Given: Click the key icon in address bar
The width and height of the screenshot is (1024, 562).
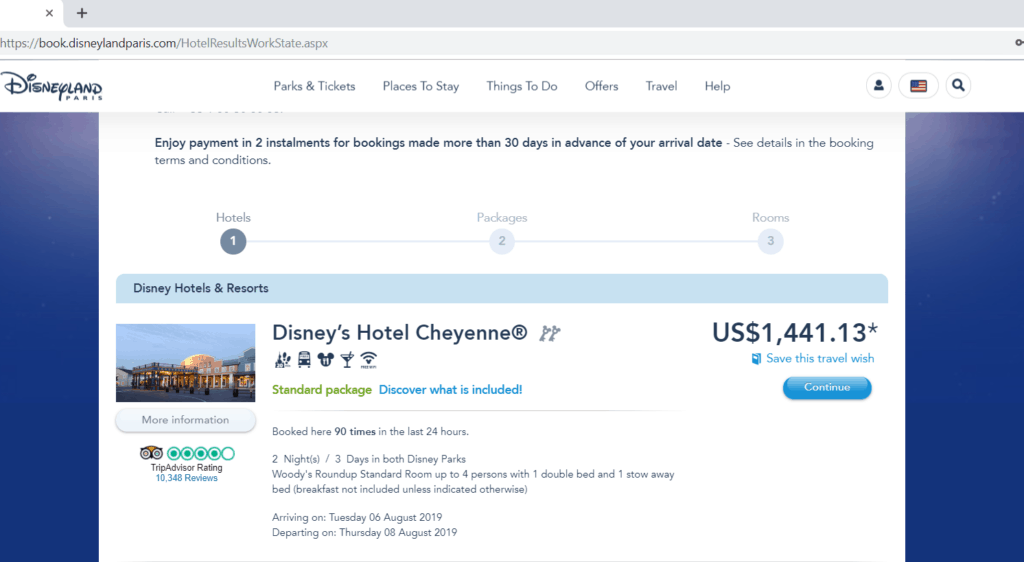Looking at the screenshot, I should point(1019,42).
